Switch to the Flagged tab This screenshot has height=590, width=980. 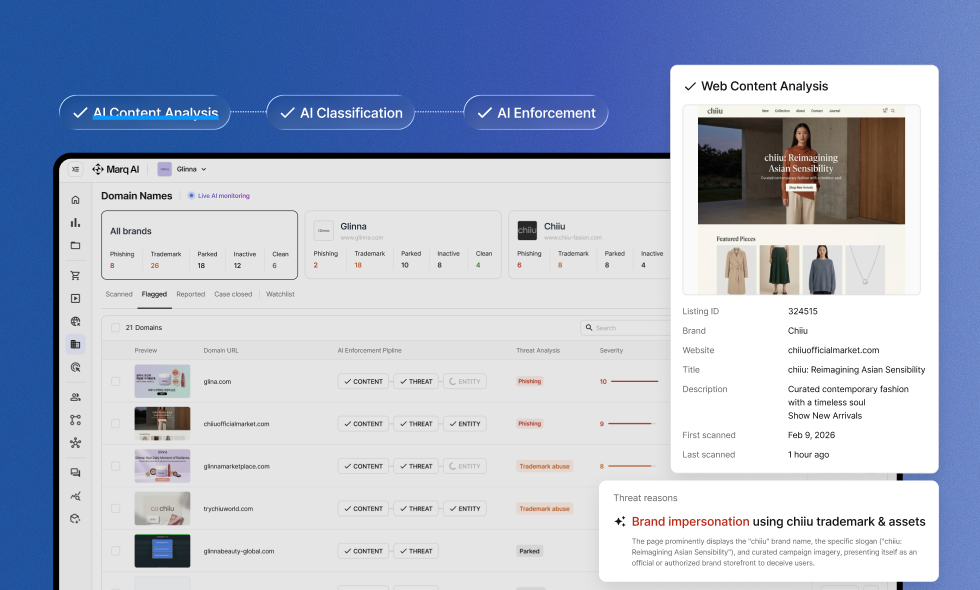point(154,294)
